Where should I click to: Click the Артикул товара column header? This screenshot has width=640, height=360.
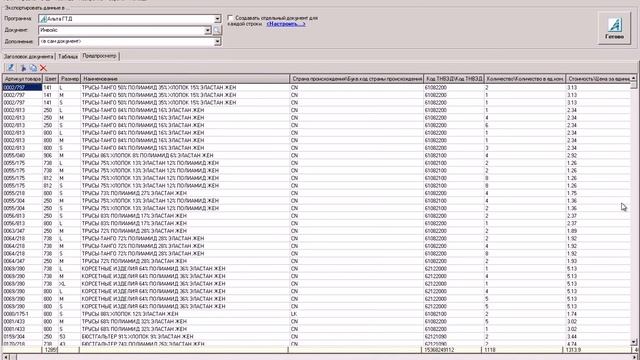tap(23, 79)
